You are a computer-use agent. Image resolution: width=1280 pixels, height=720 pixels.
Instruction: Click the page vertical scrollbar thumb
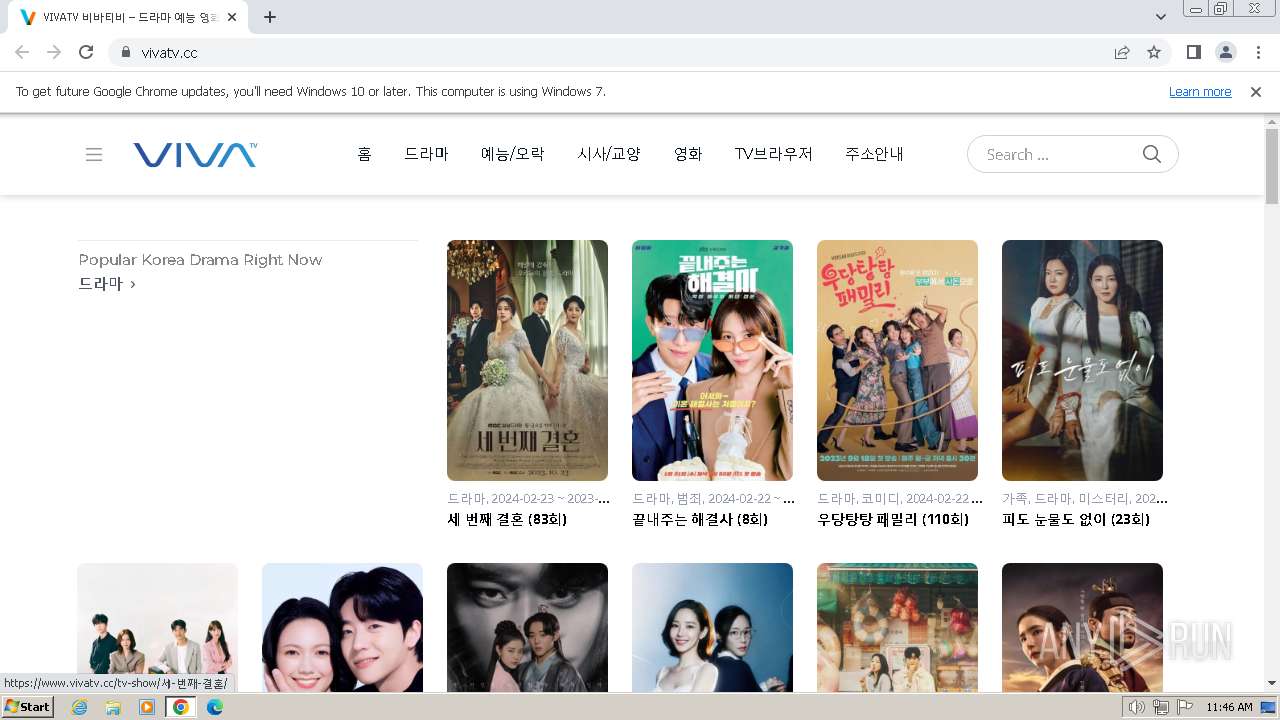click(1272, 166)
